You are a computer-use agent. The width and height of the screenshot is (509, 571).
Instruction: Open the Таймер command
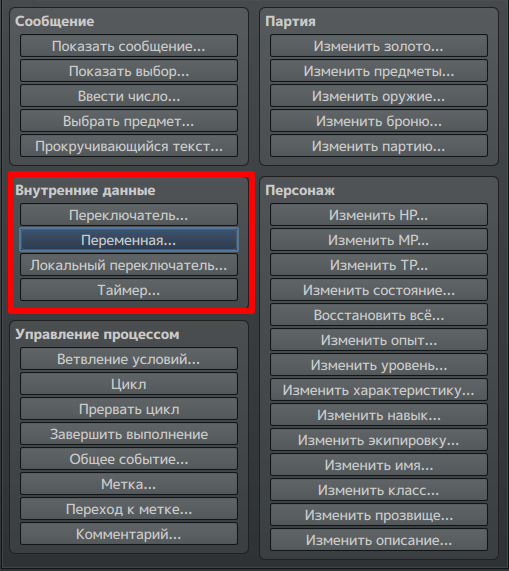(129, 290)
